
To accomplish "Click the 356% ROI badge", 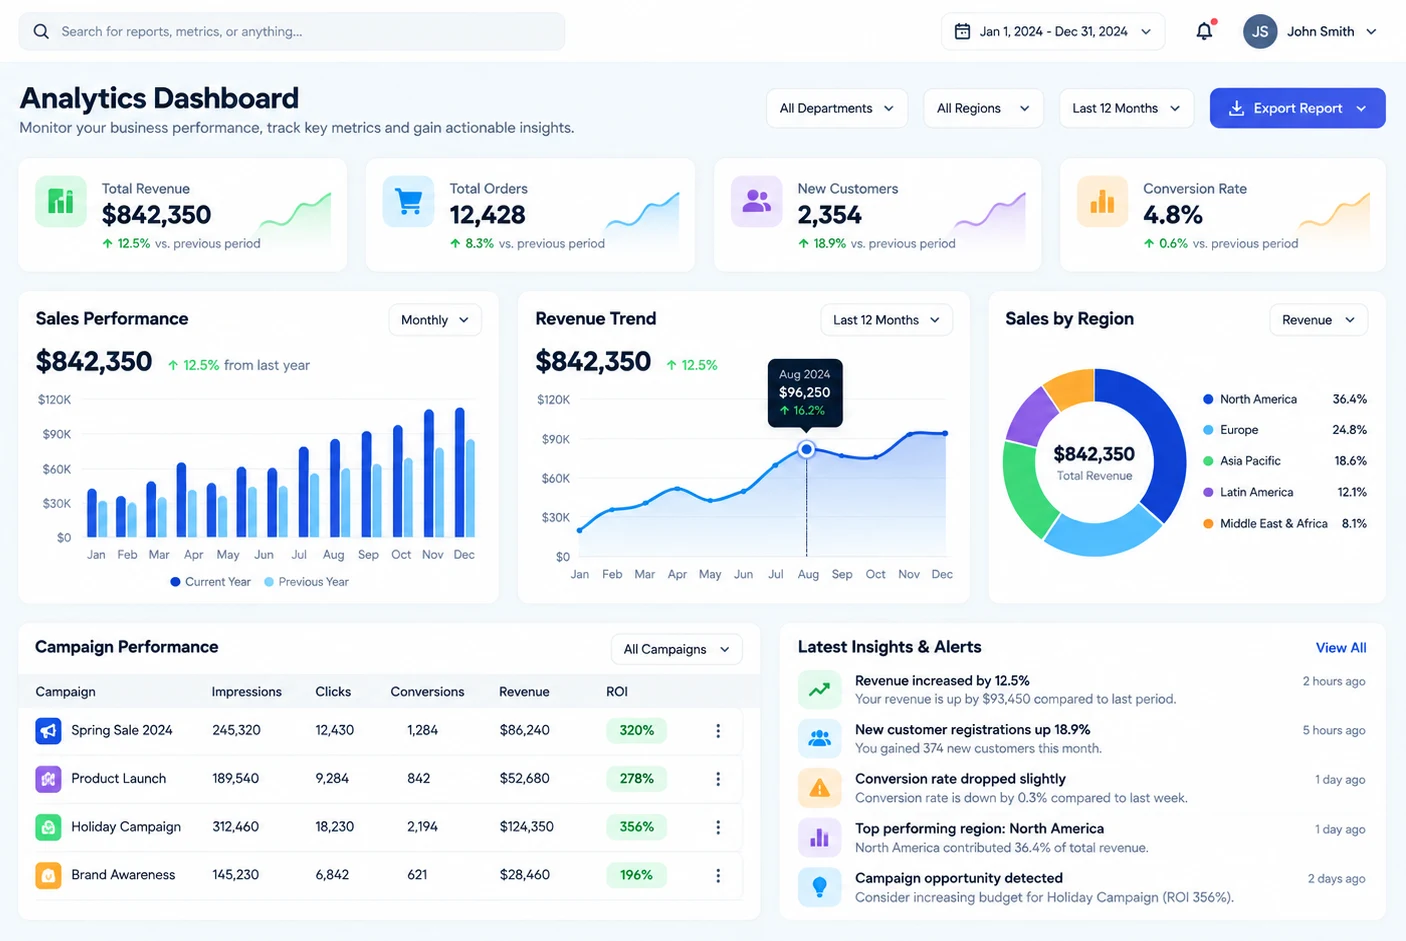I will pyautogui.click(x=637, y=827).
